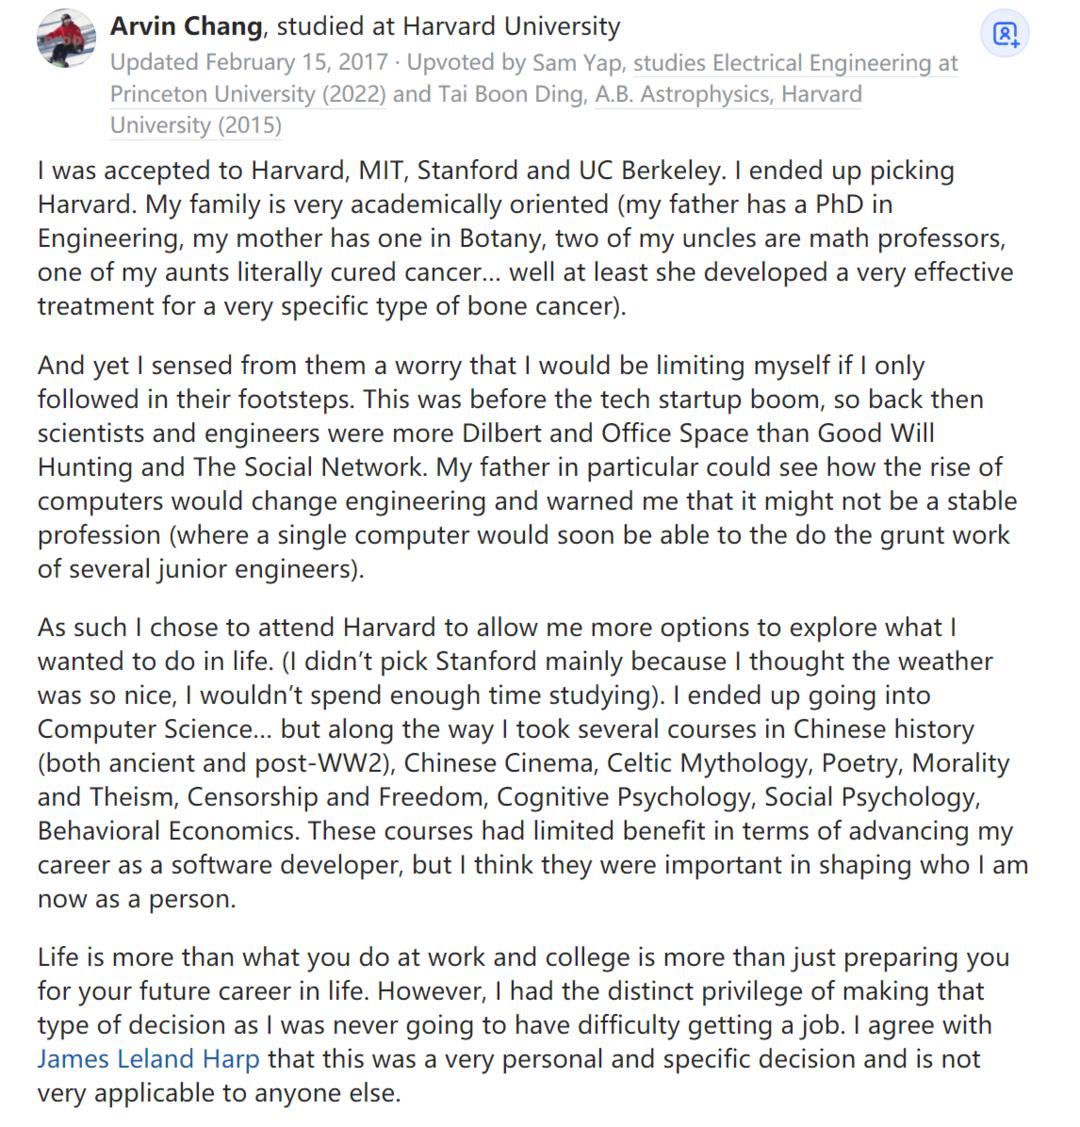The height and width of the screenshot is (1127, 1080).
Task: Click the follow user icon beside the author
Action: [1005, 35]
